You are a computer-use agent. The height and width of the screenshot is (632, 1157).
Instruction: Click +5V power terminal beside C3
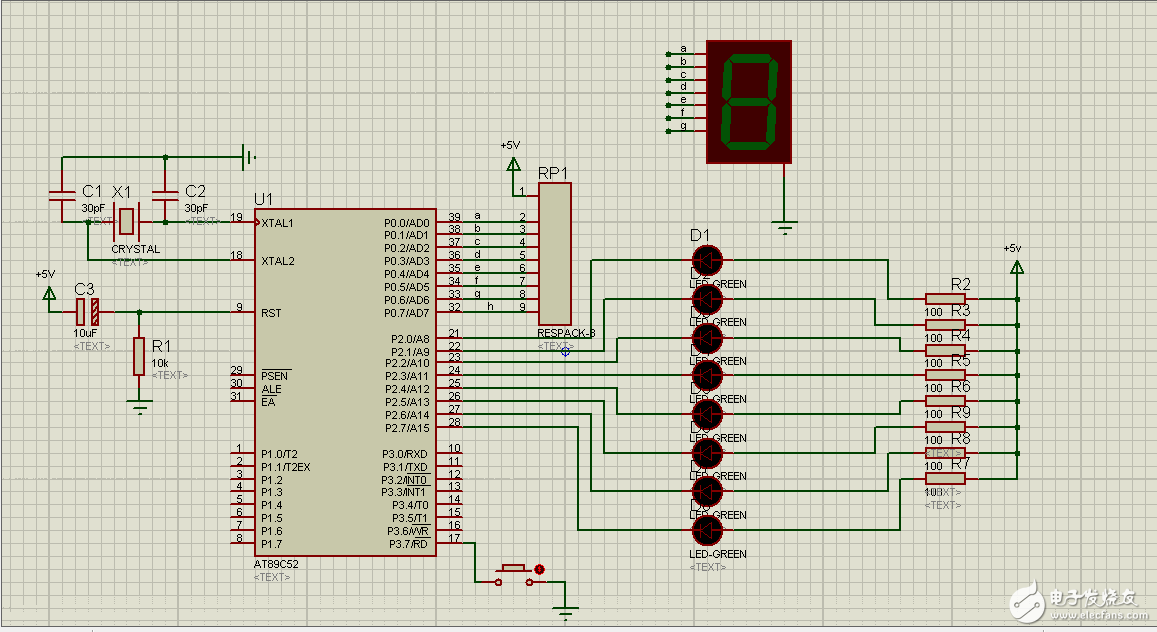point(49,293)
